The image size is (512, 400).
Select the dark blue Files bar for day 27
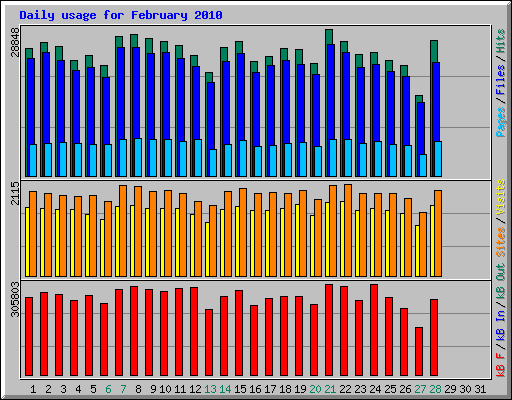[421, 128]
